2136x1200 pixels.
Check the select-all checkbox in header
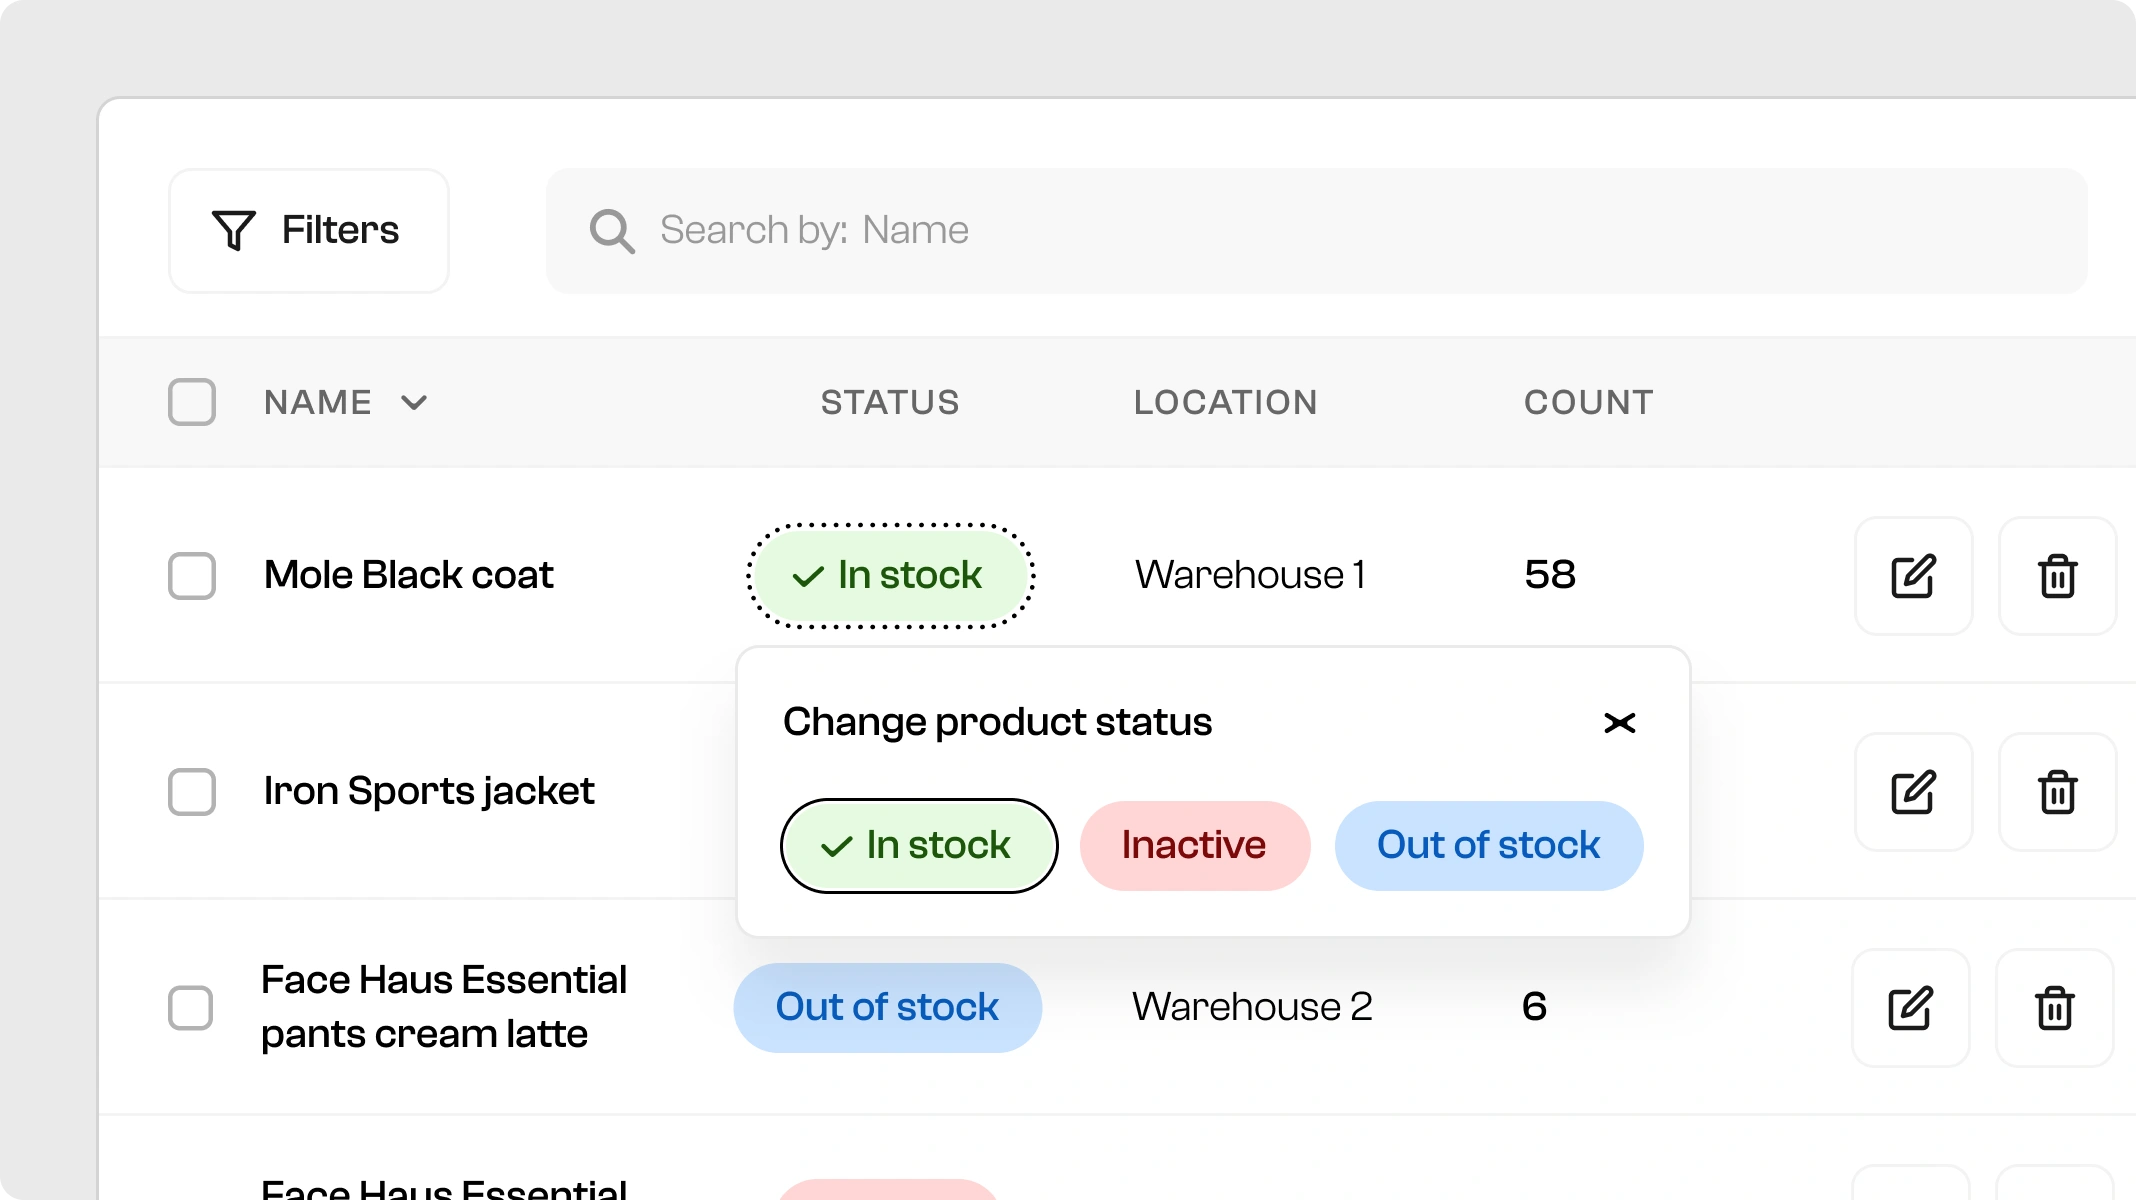(x=192, y=402)
